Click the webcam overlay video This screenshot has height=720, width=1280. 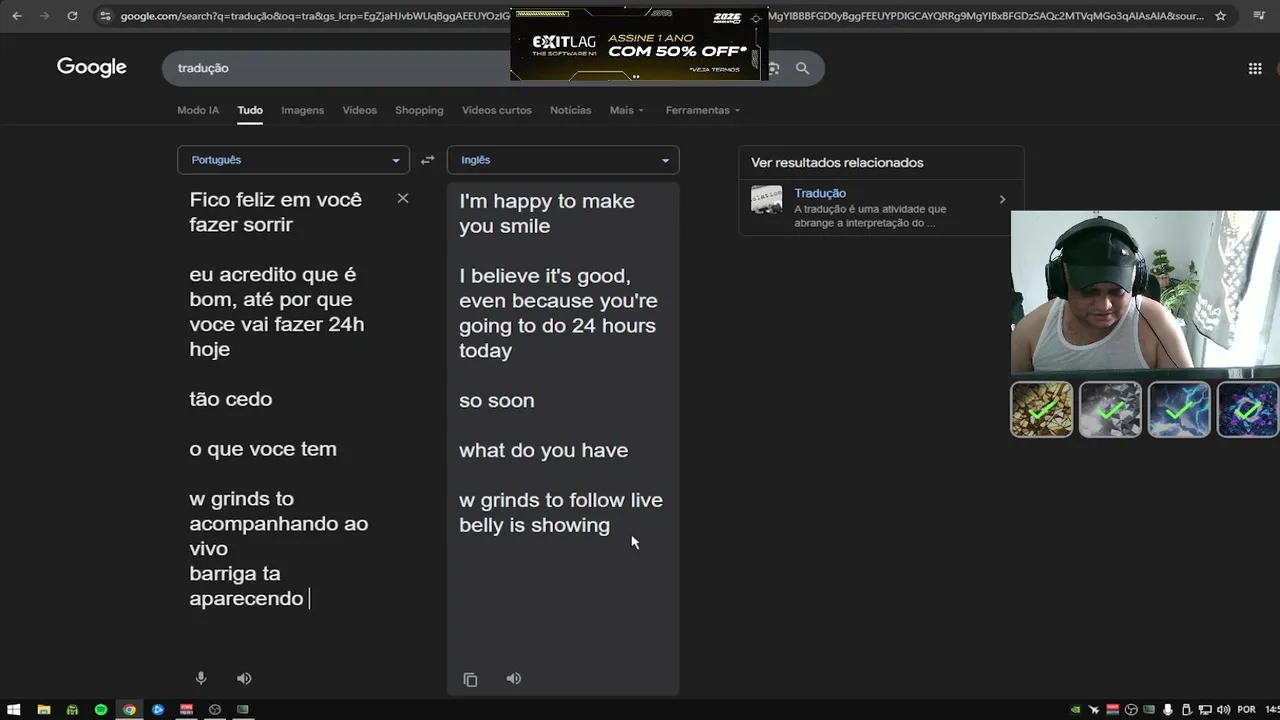pos(1145,292)
